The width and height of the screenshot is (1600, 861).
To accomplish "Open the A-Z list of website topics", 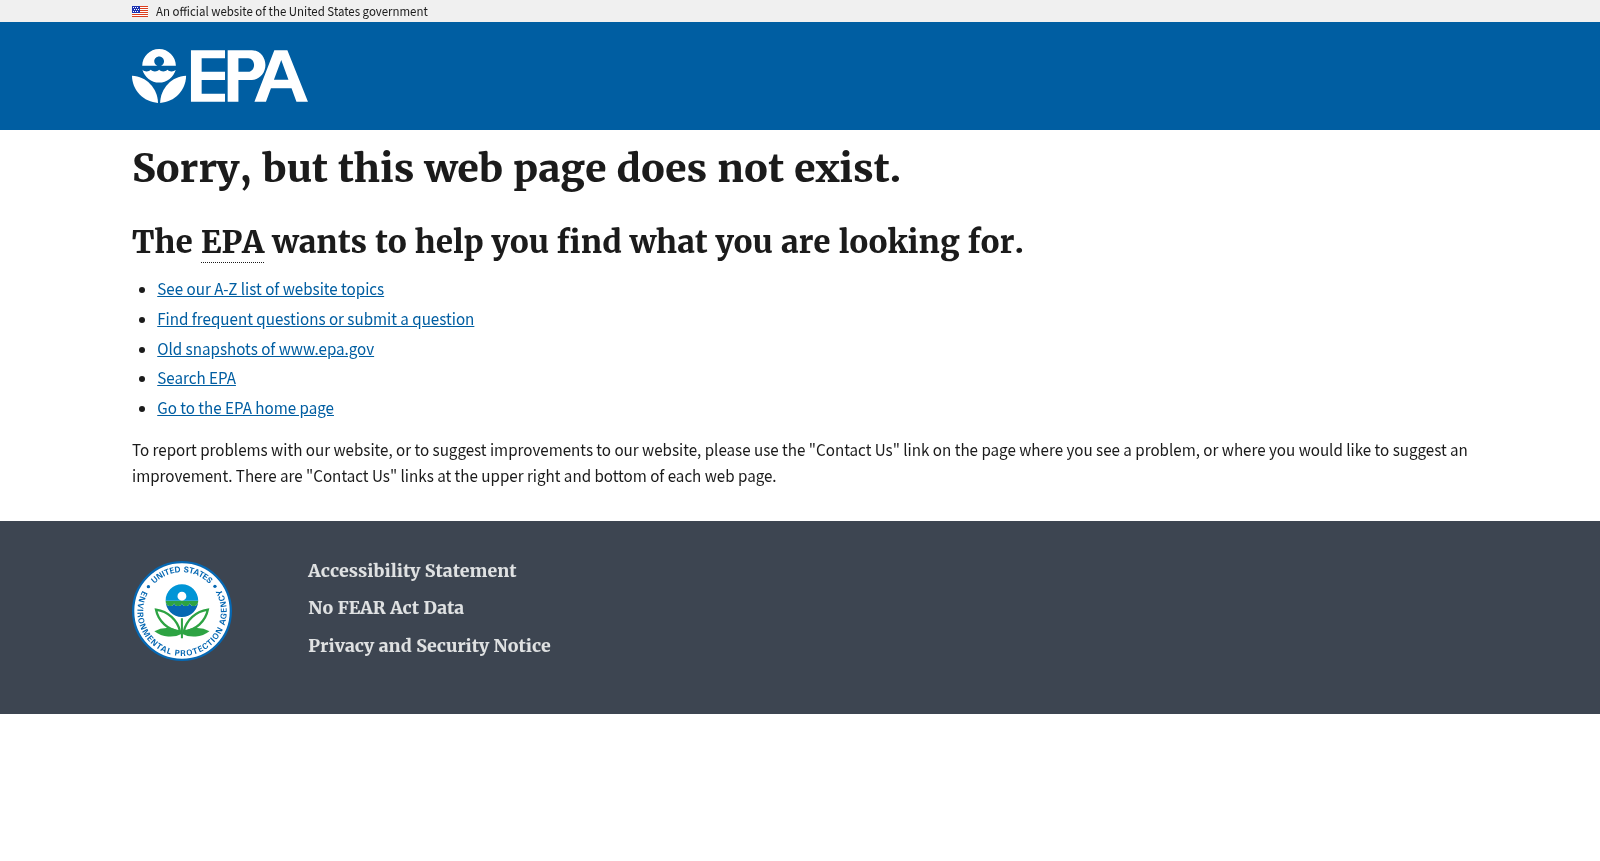I will (x=270, y=289).
